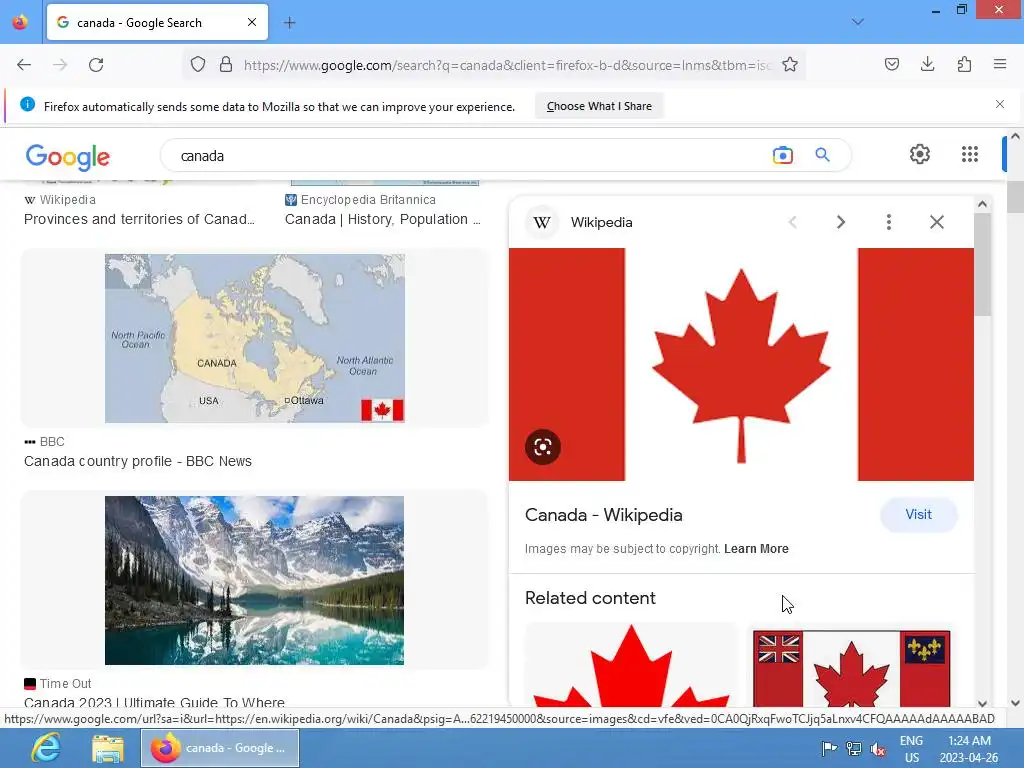This screenshot has width=1024, height=768.
Task: Open Learn More copyright link
Action: point(756,549)
